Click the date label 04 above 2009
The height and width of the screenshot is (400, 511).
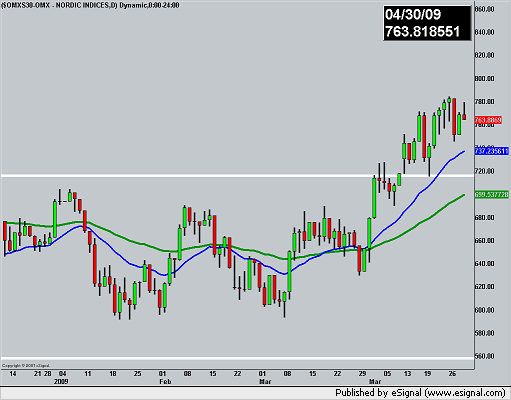point(62,374)
